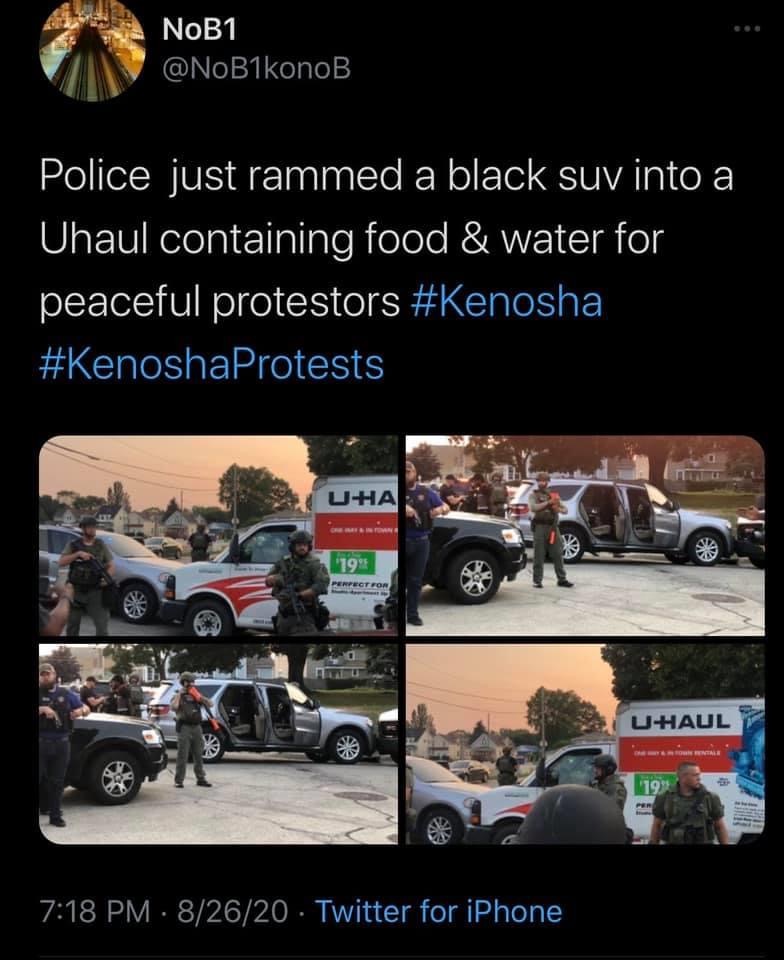Image resolution: width=784 pixels, height=960 pixels.
Task: Click the 7:18 PM timestamp
Action: pos(95,912)
